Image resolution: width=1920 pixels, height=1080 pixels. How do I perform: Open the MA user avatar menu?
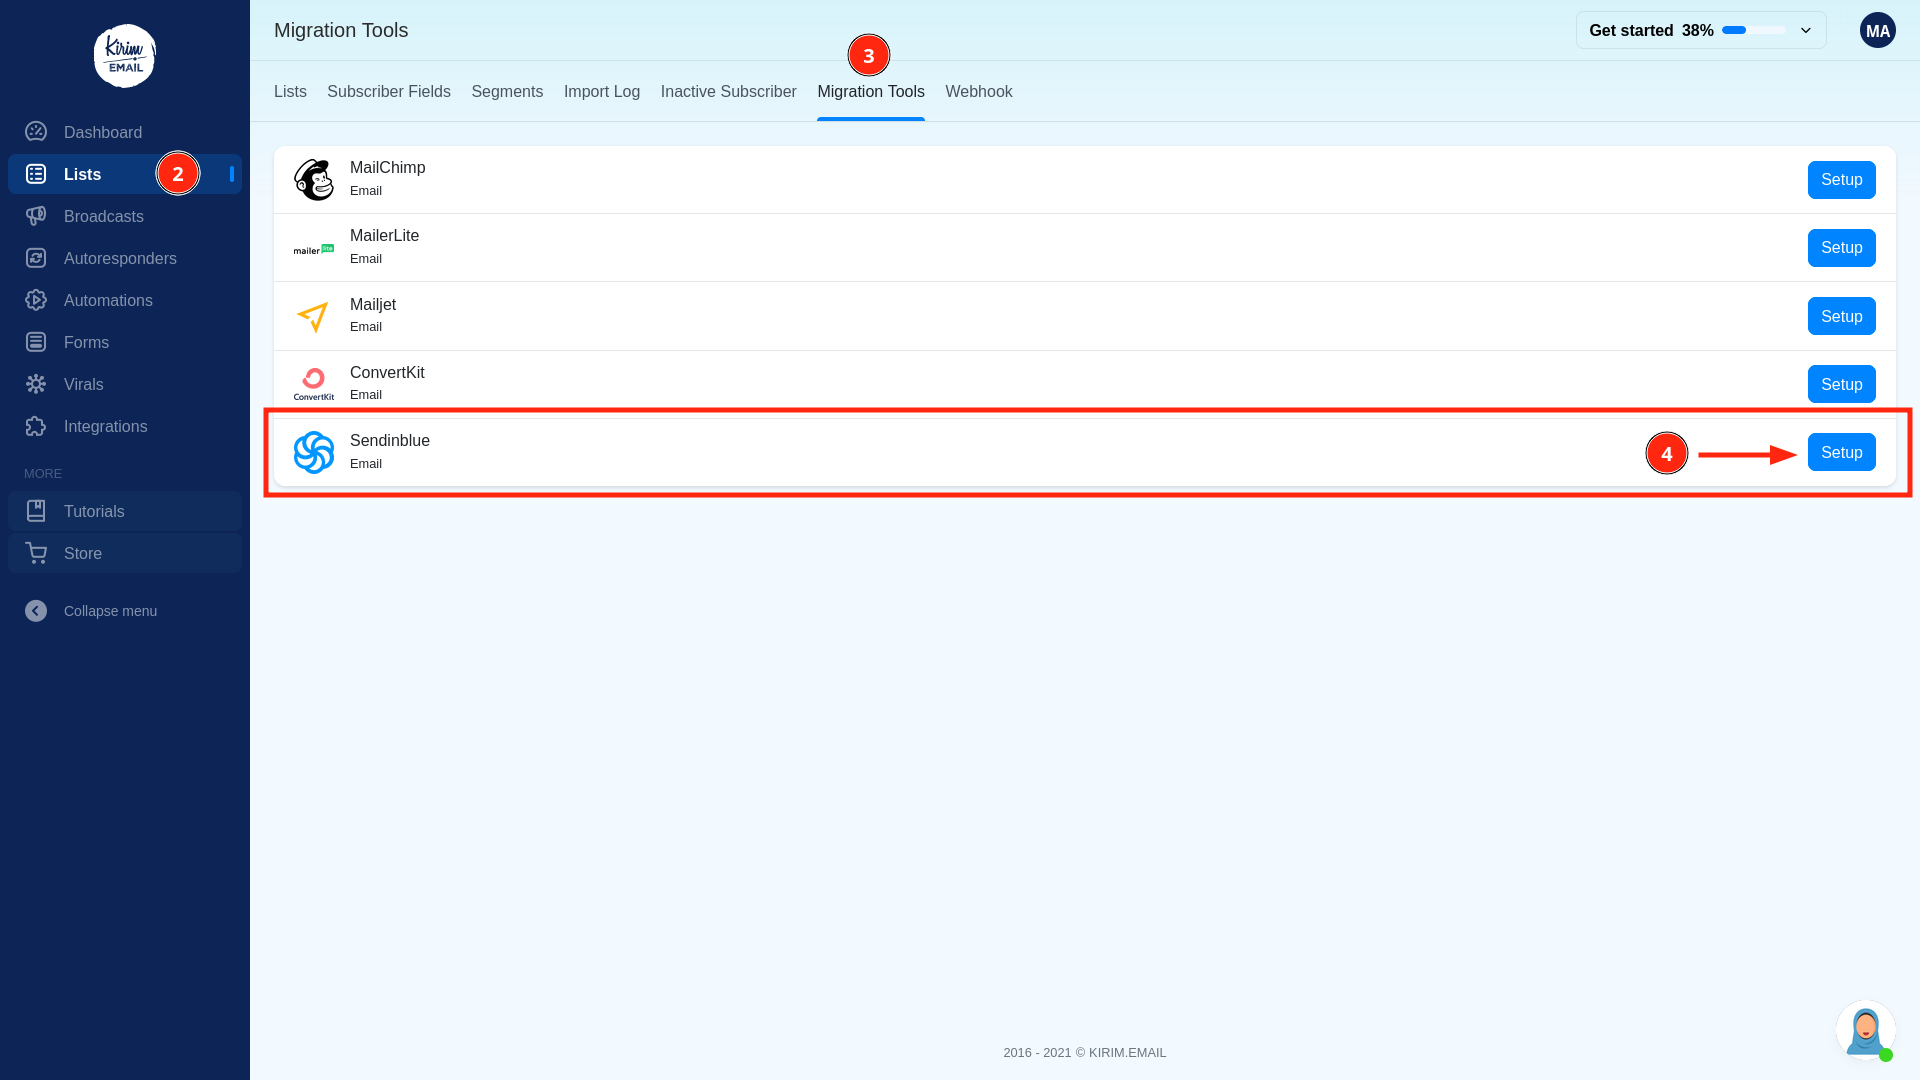(x=1877, y=30)
